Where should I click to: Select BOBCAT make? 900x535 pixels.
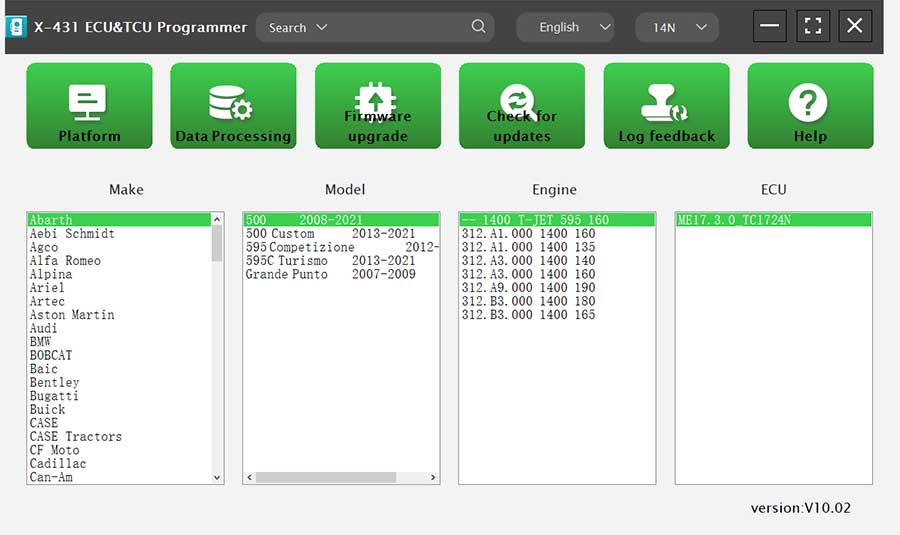click(x=119, y=355)
